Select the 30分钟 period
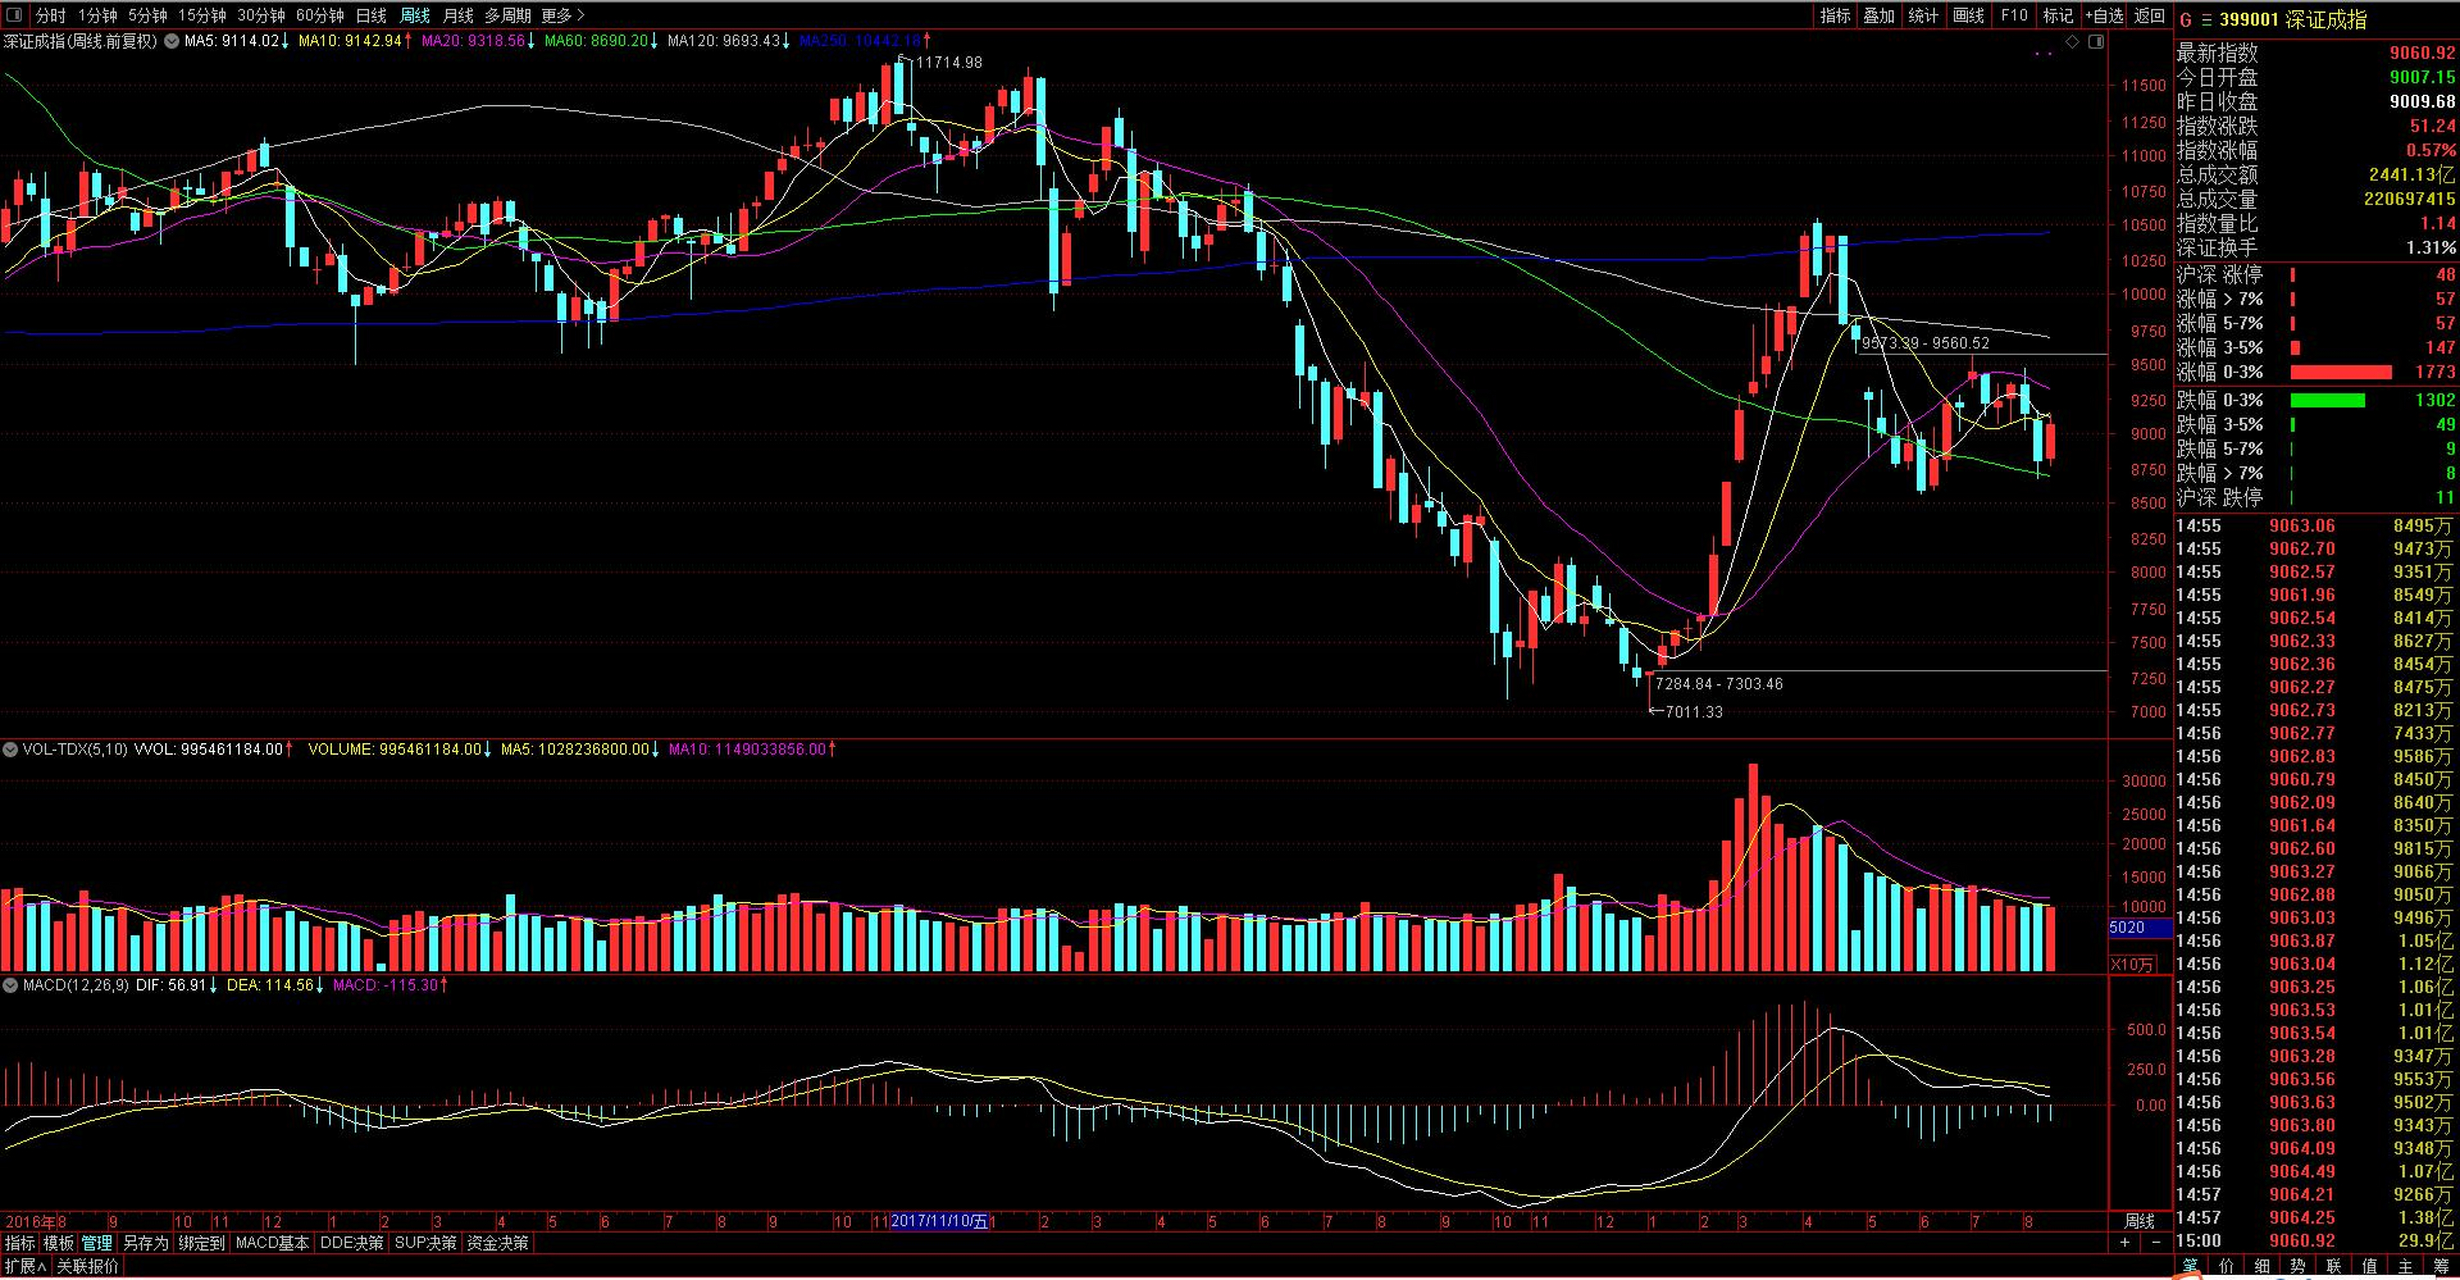 (261, 15)
